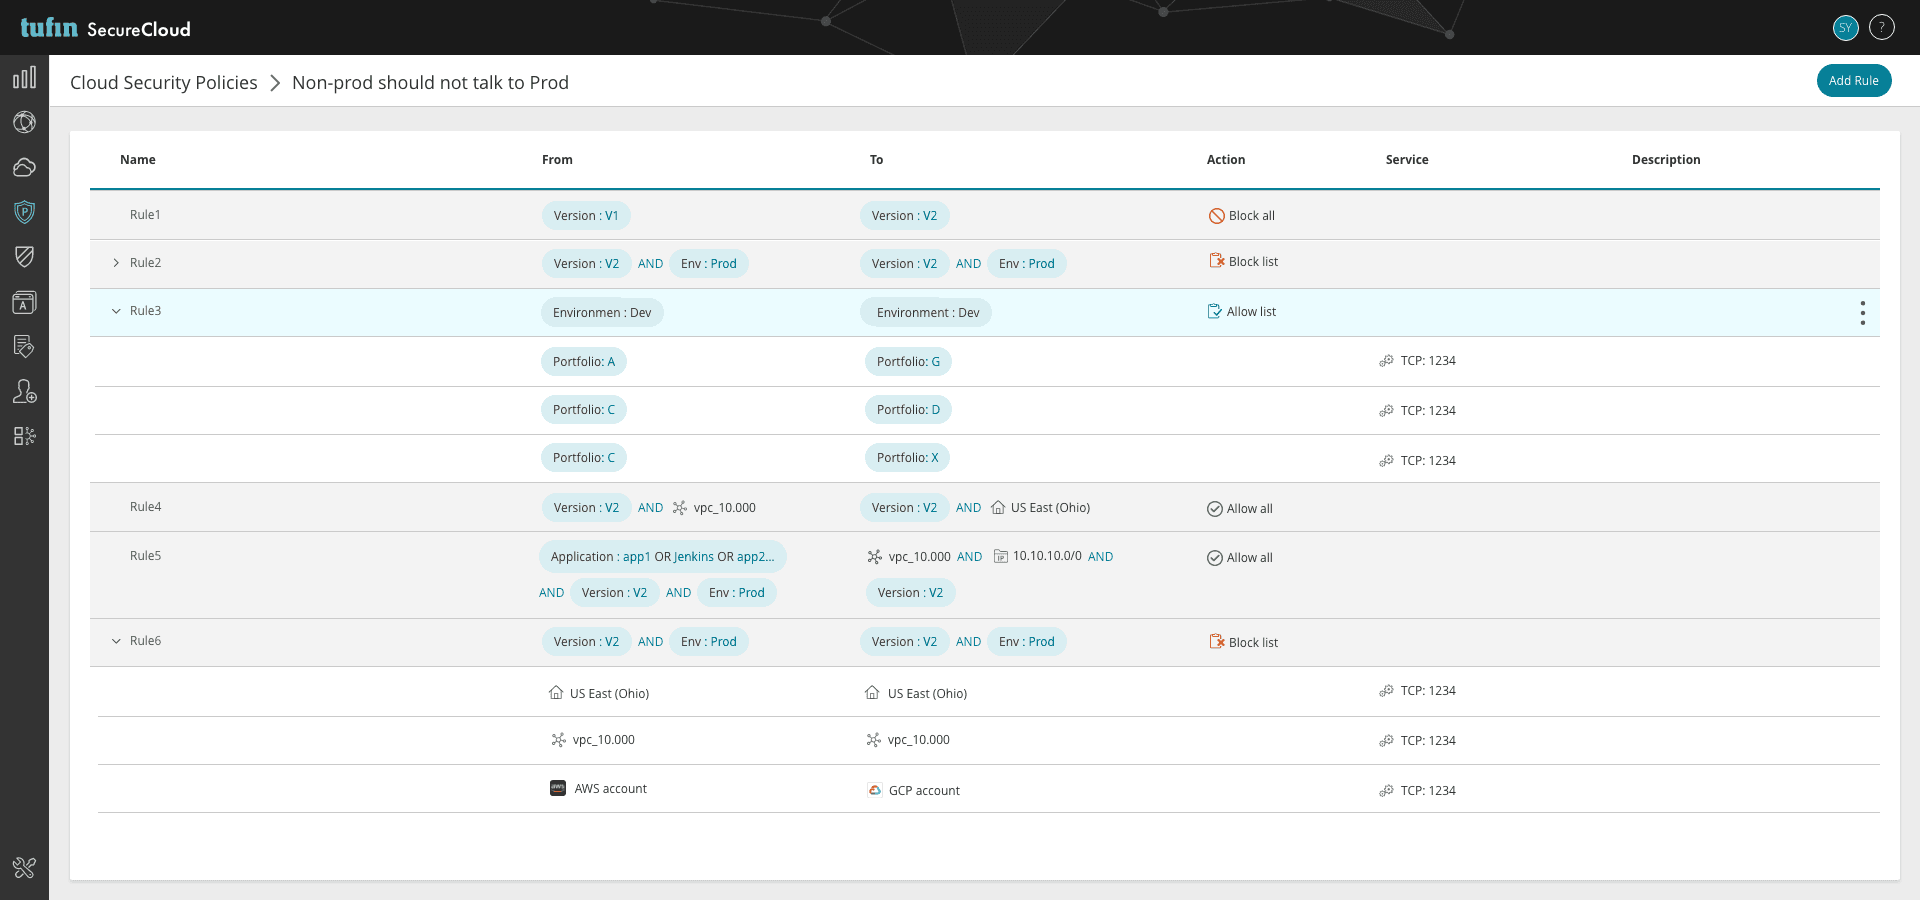Open the cloud sidebar icon

[24, 167]
